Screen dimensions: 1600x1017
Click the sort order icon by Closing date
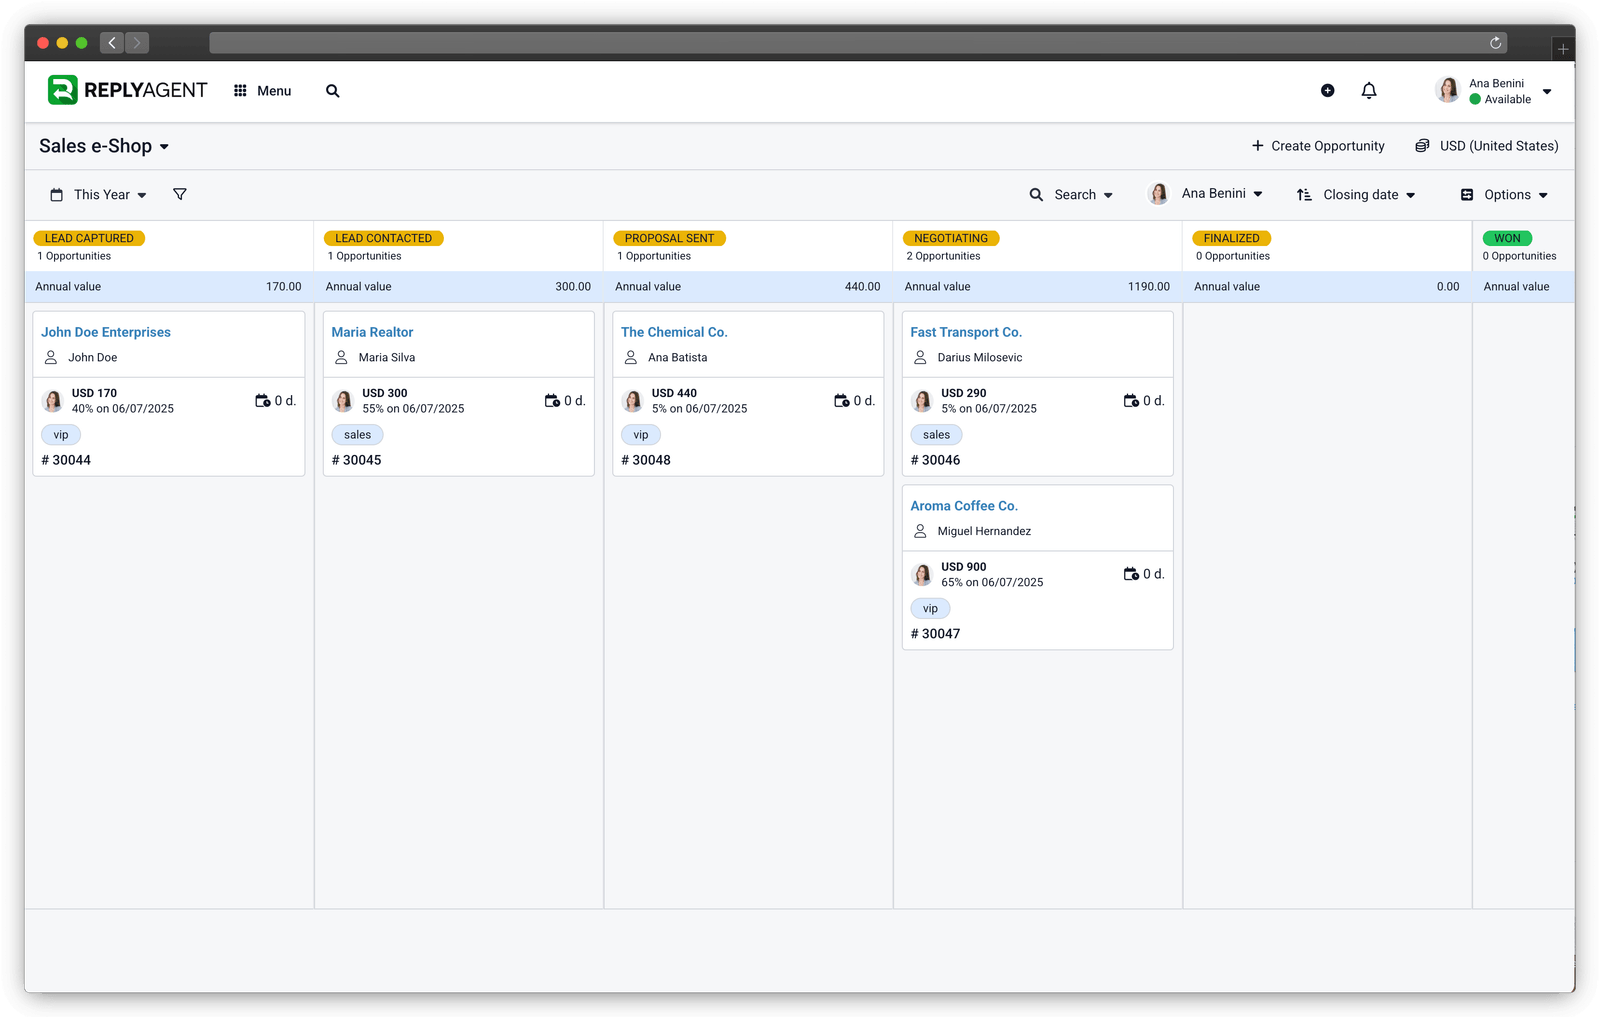(x=1304, y=195)
